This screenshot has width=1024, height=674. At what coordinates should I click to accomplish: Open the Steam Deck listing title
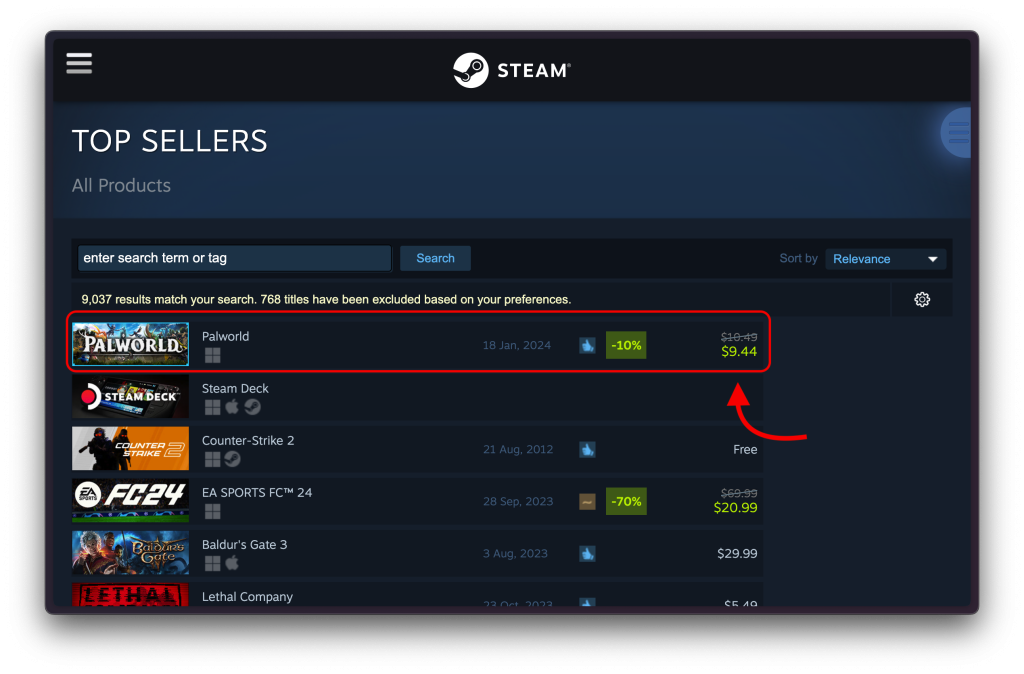(x=235, y=388)
